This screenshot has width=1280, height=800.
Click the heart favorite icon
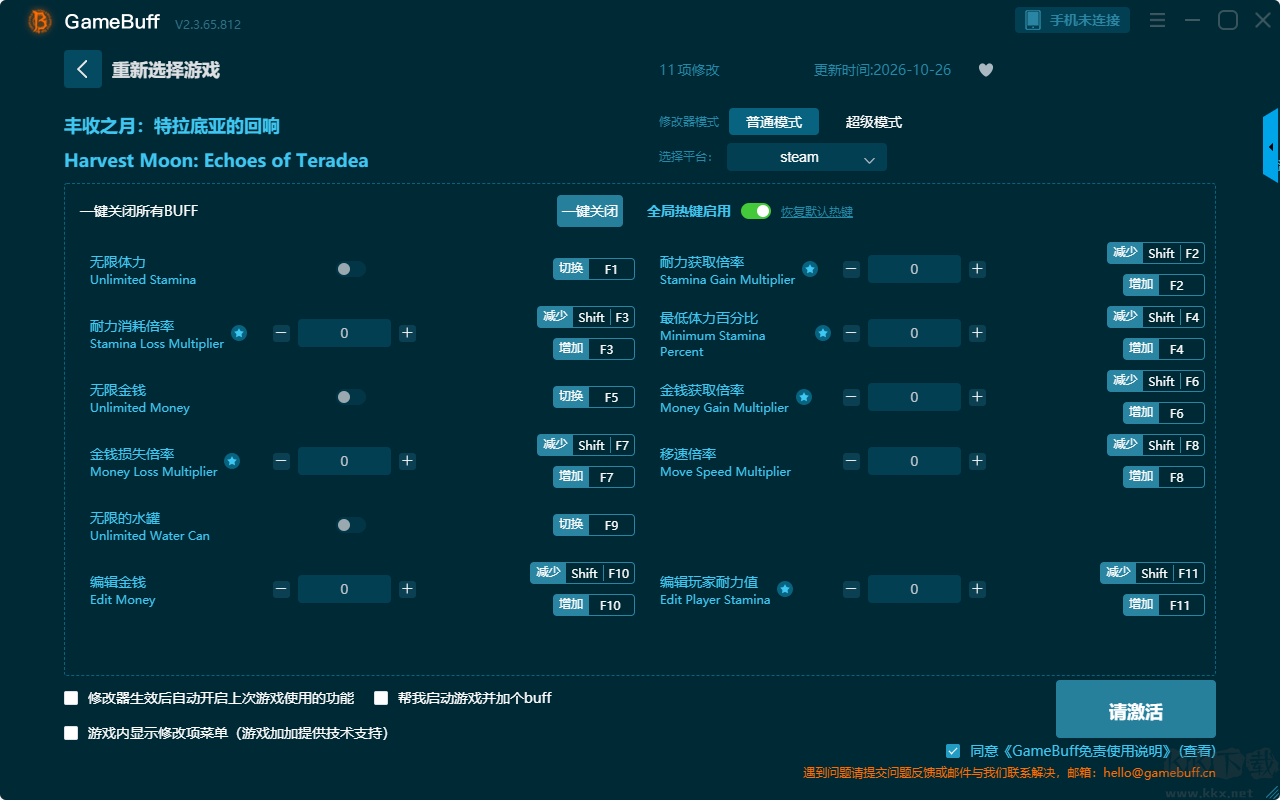986,70
